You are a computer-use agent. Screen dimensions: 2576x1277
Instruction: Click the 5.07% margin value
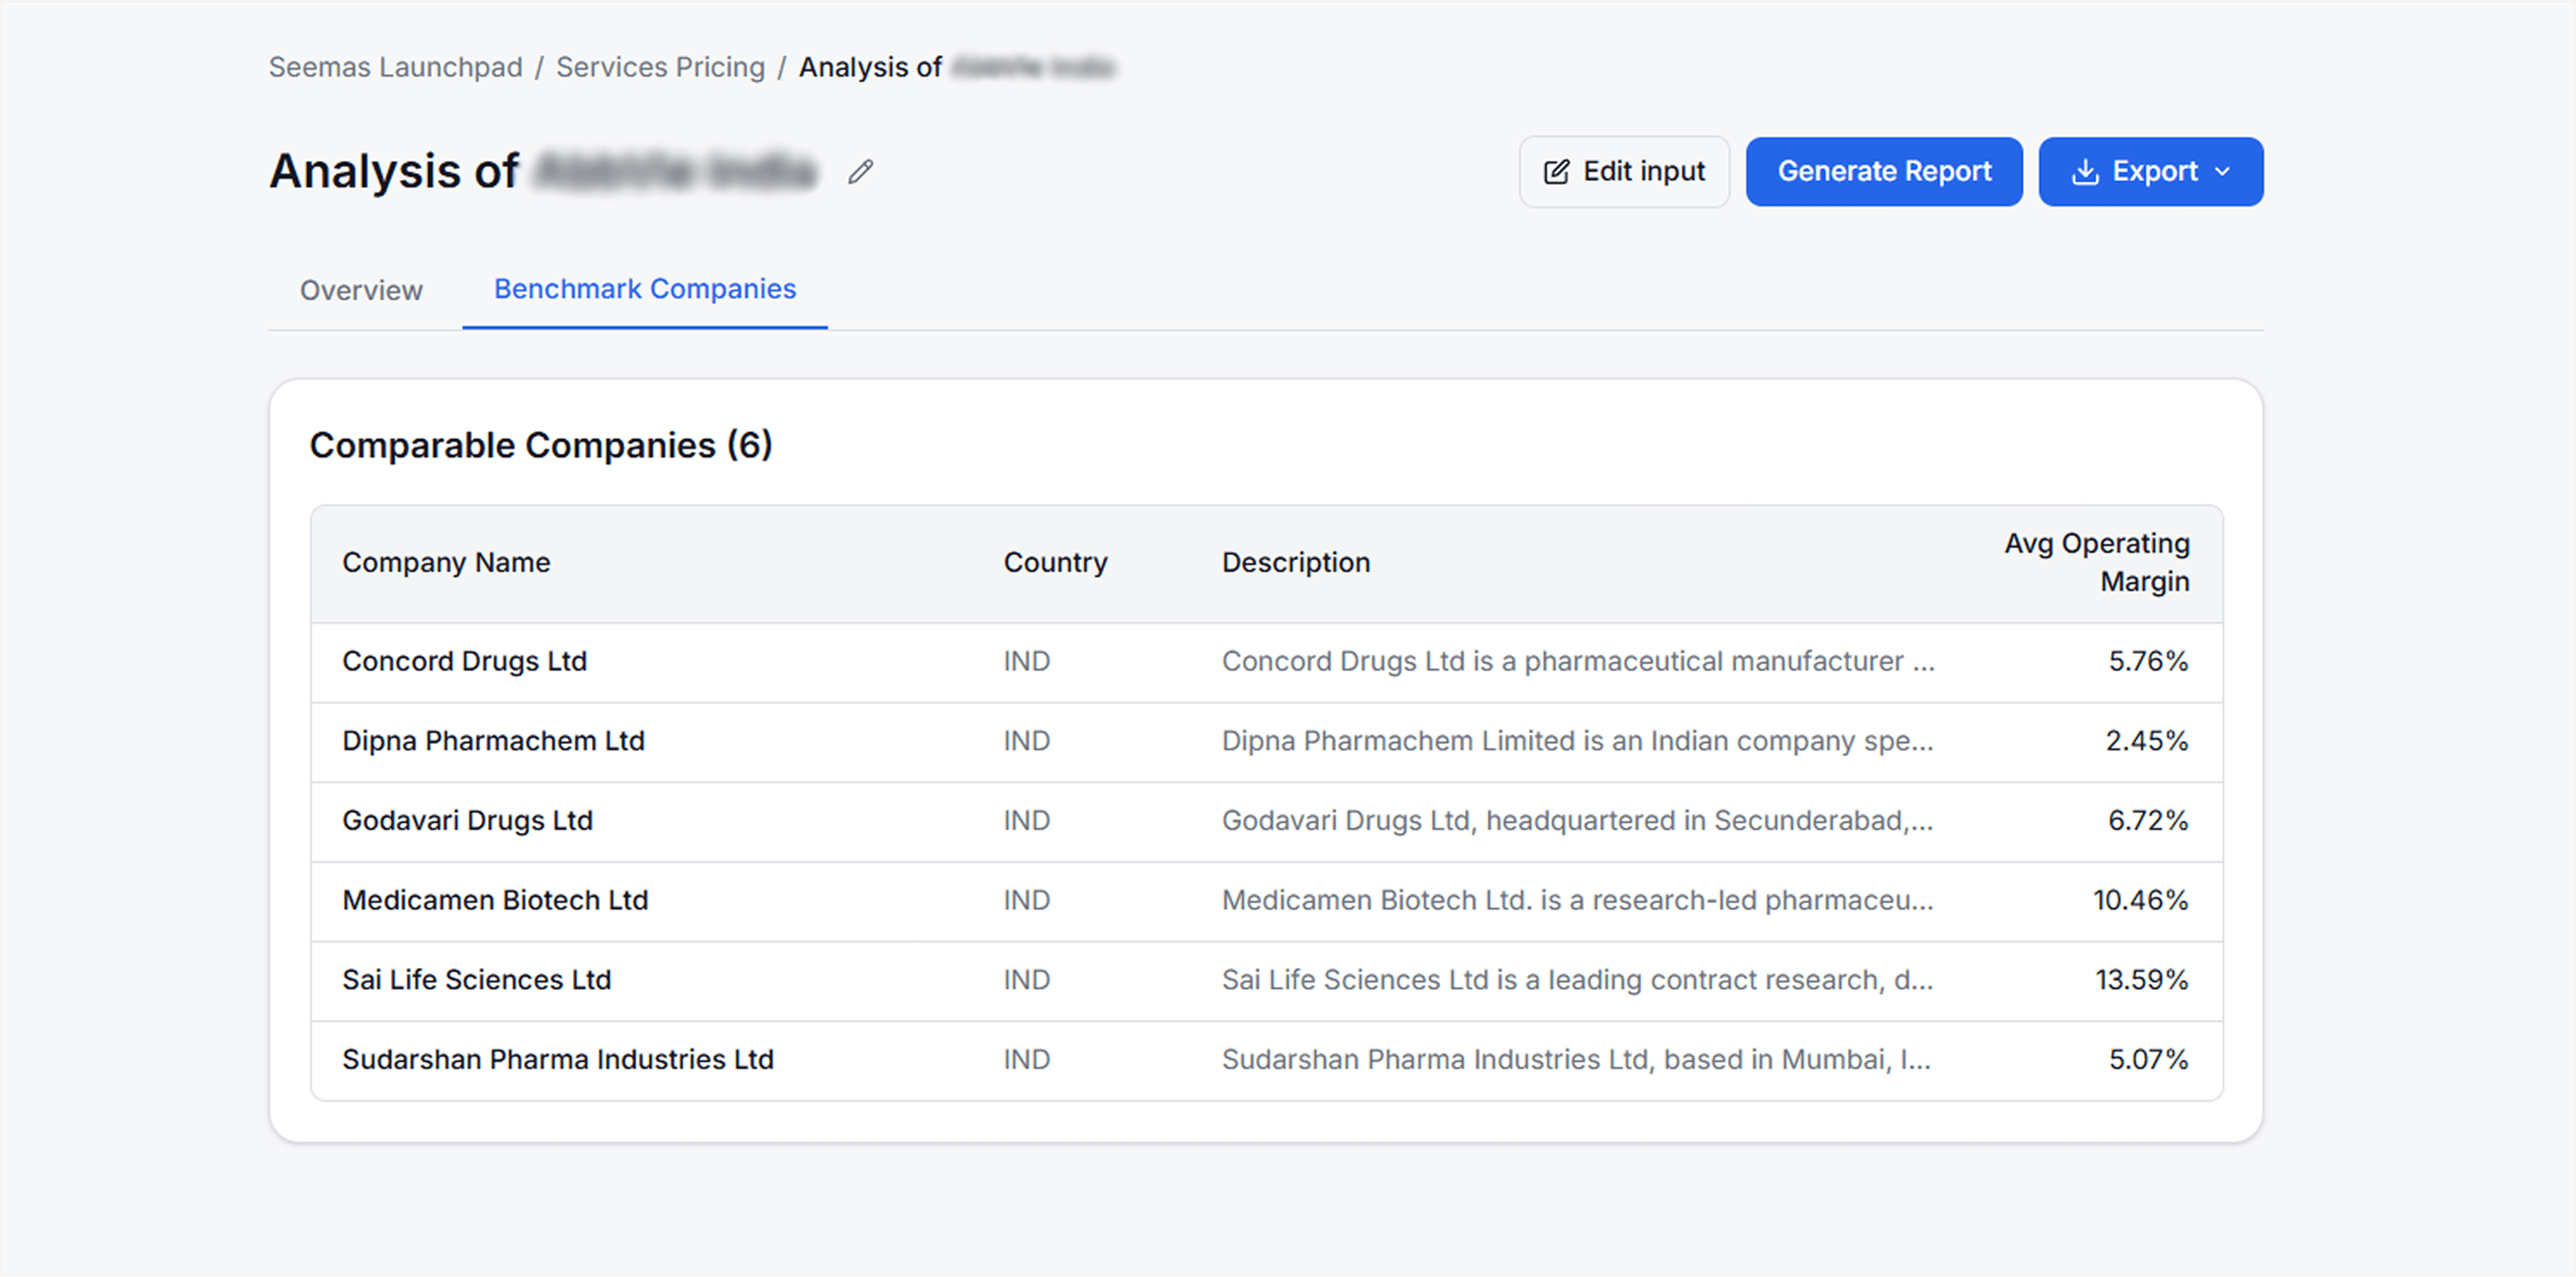click(x=2148, y=1060)
